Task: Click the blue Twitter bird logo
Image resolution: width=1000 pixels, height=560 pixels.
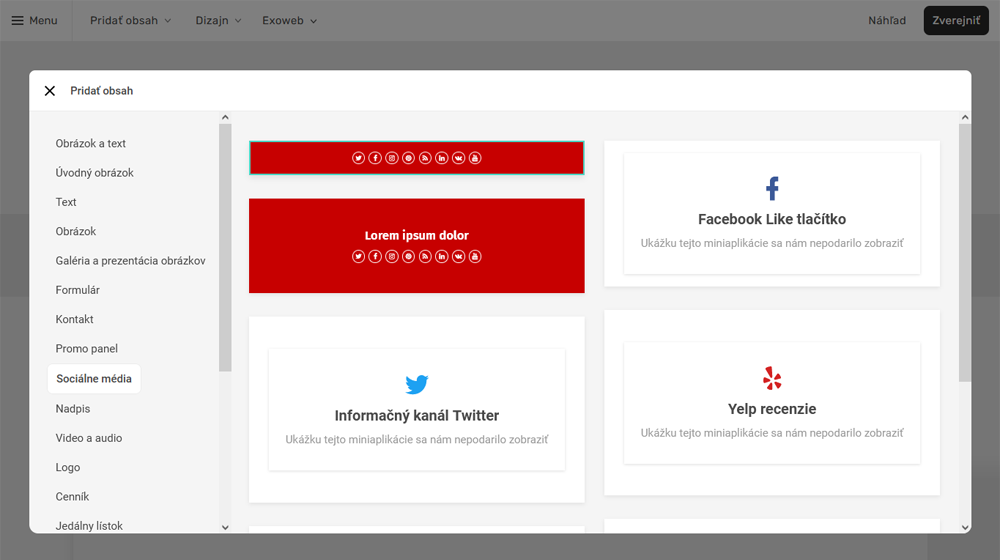Action: [x=416, y=384]
